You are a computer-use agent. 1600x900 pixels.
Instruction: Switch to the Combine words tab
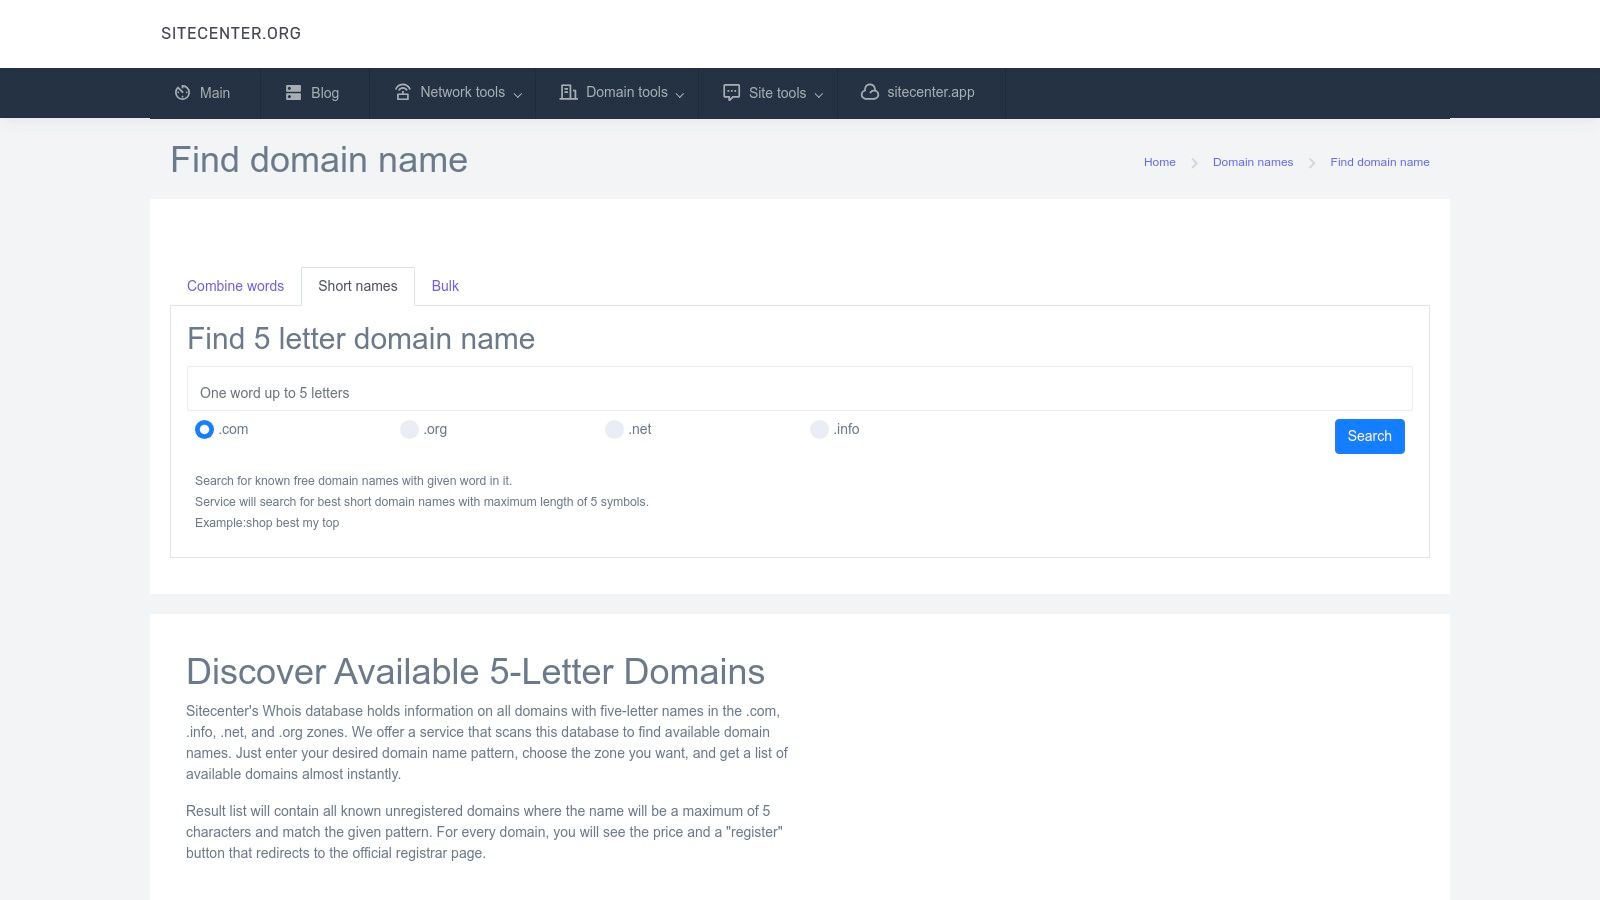235,286
